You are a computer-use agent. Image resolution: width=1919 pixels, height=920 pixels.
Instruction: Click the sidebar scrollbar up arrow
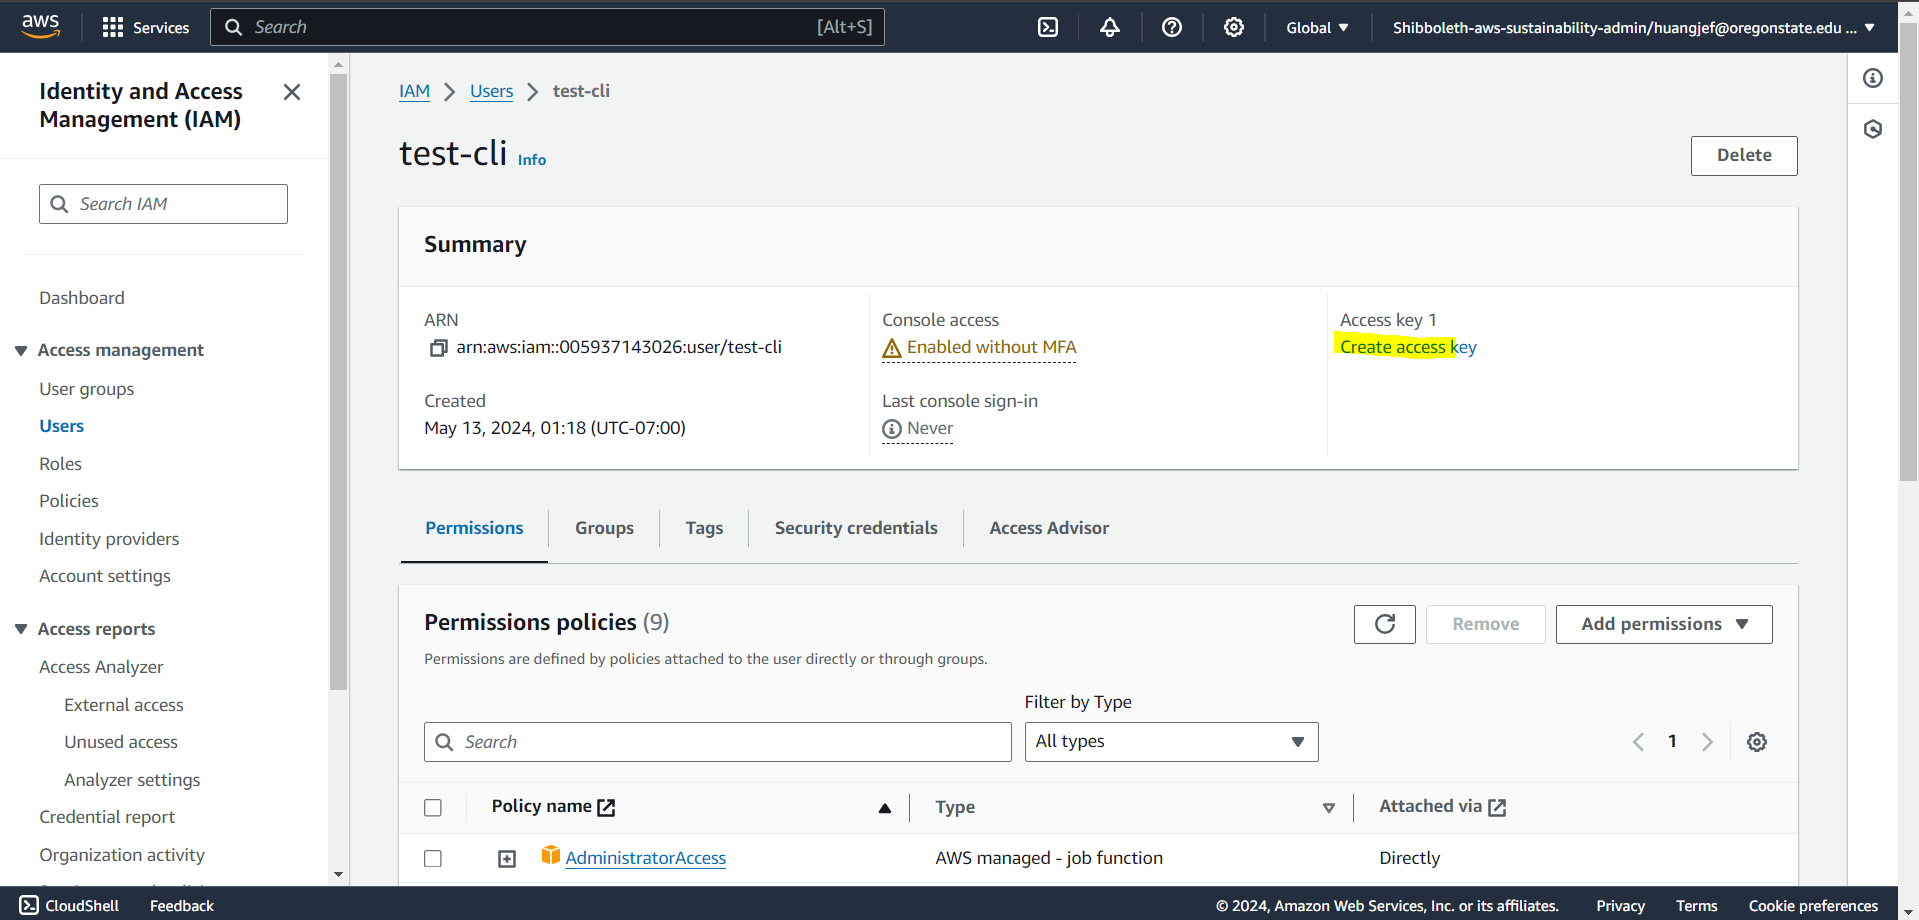[x=338, y=64]
